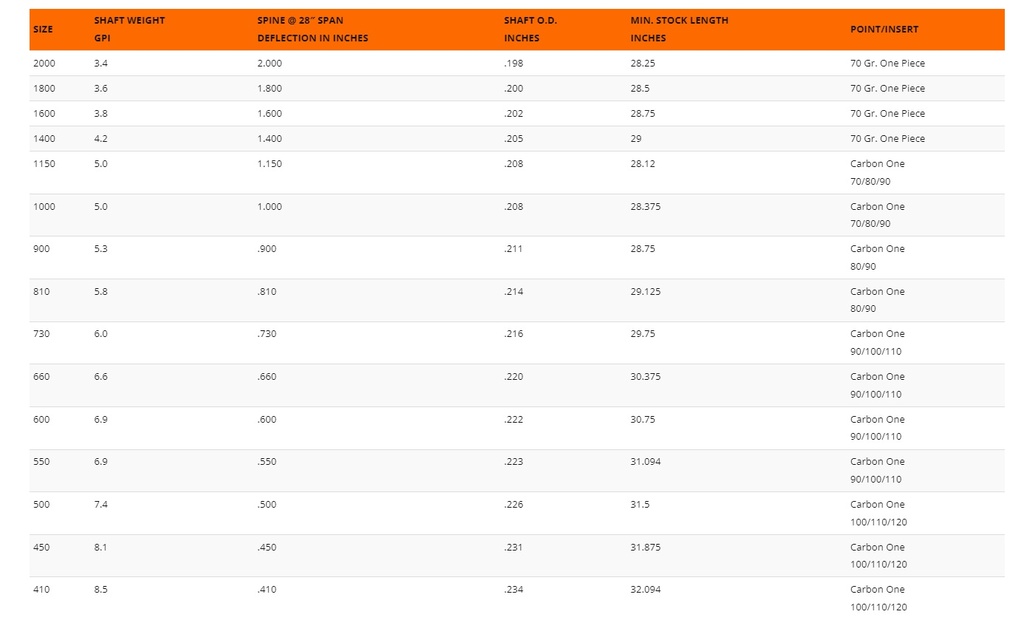Image resolution: width=1024 pixels, height=620 pixels.
Task: Select the .234 shaft O.D. cell
Action: click(x=512, y=589)
